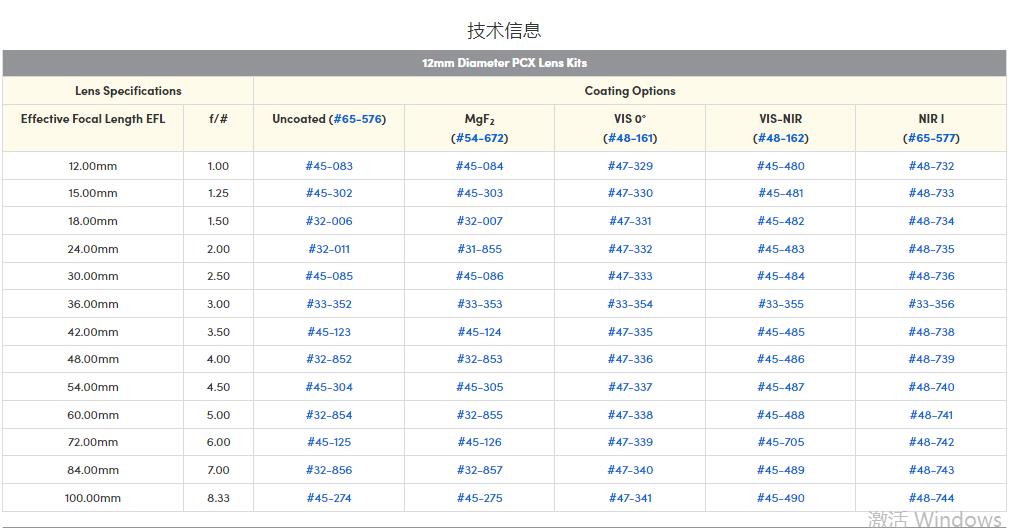The height and width of the screenshot is (528, 1009).
Task: Open lens link #47-333
Action: click(x=630, y=276)
